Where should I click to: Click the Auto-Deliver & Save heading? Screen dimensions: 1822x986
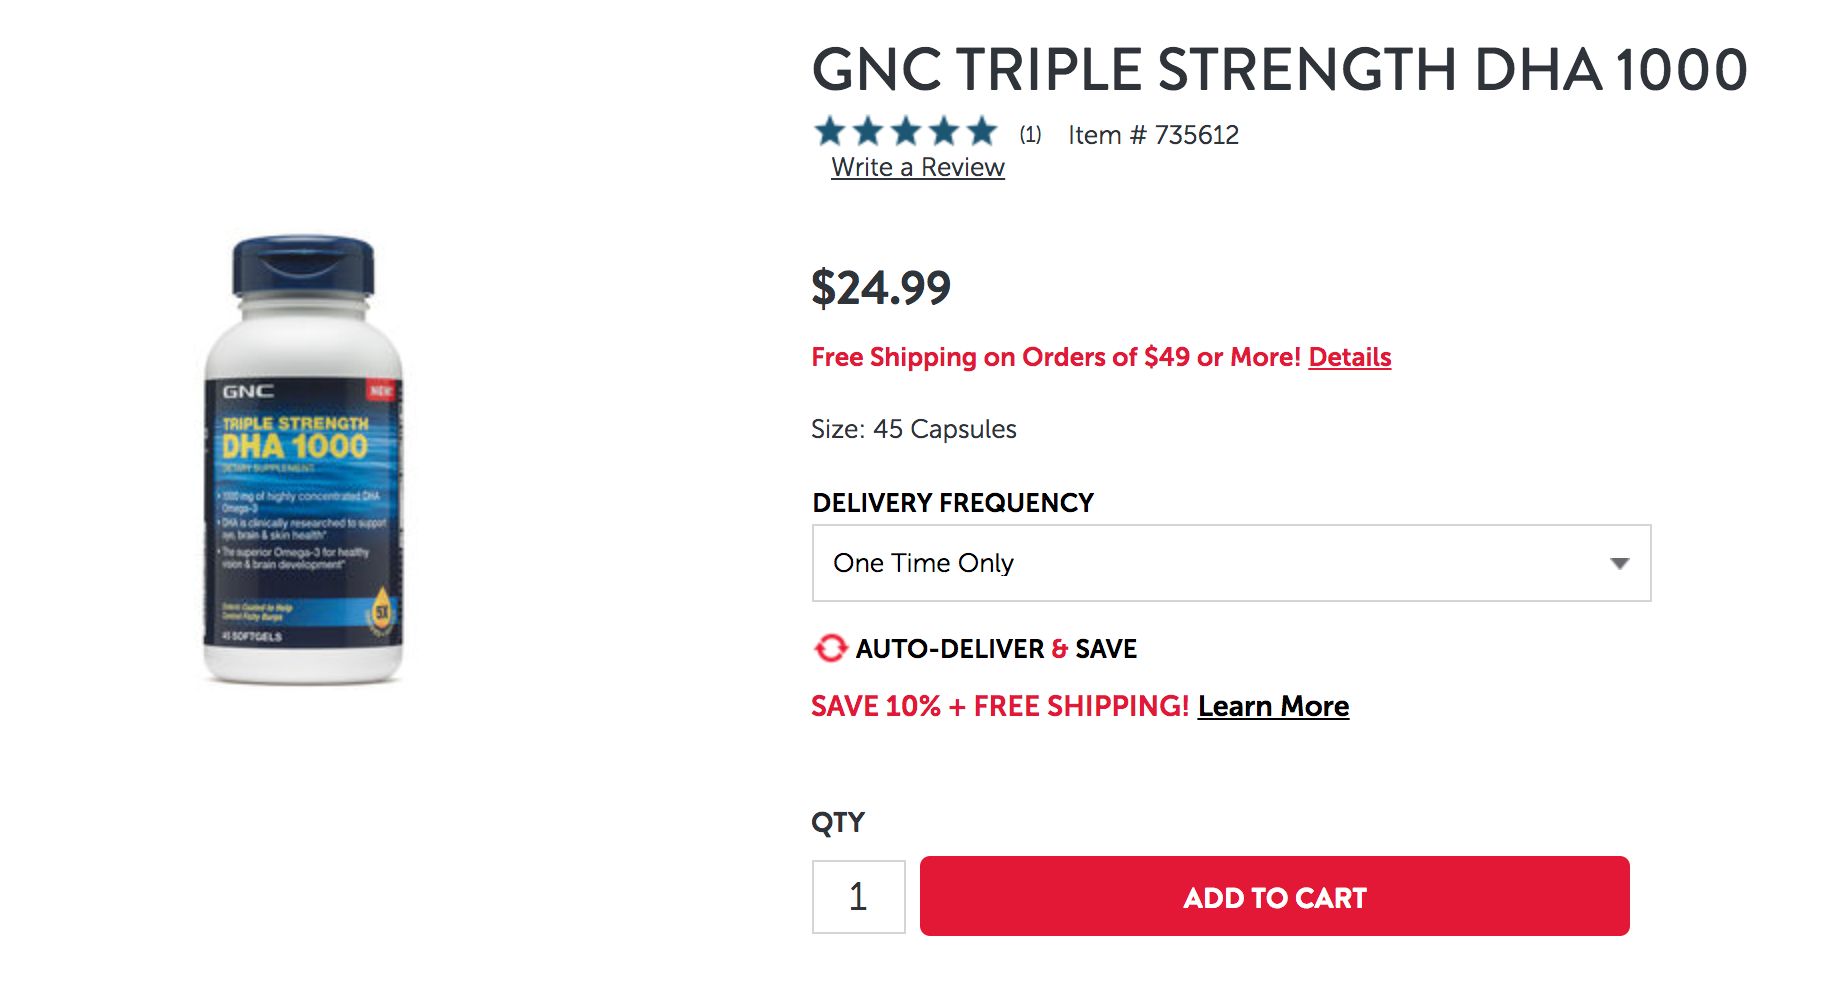(x=996, y=649)
